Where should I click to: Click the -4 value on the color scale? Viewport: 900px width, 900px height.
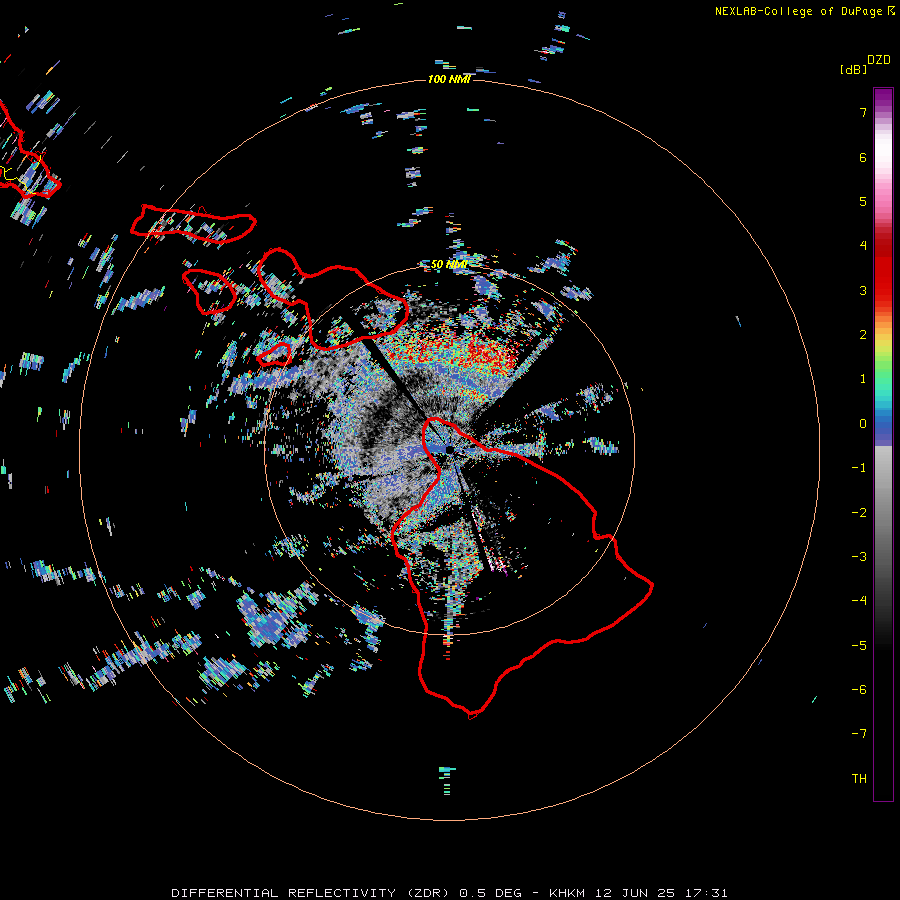click(x=859, y=601)
